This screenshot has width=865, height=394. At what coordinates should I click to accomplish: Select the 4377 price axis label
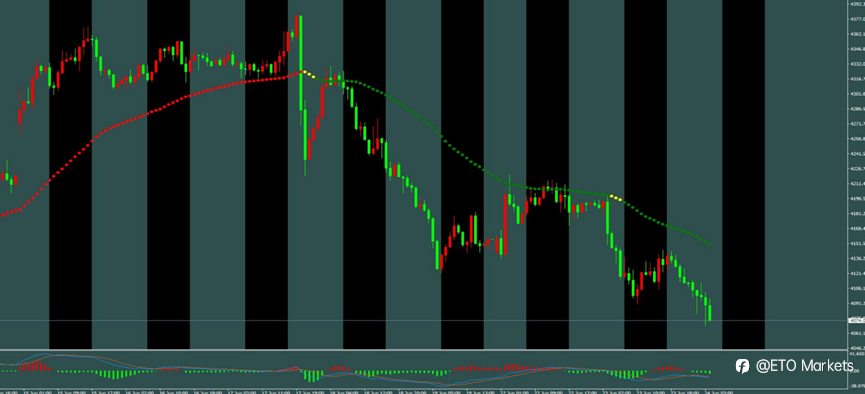click(858, 19)
